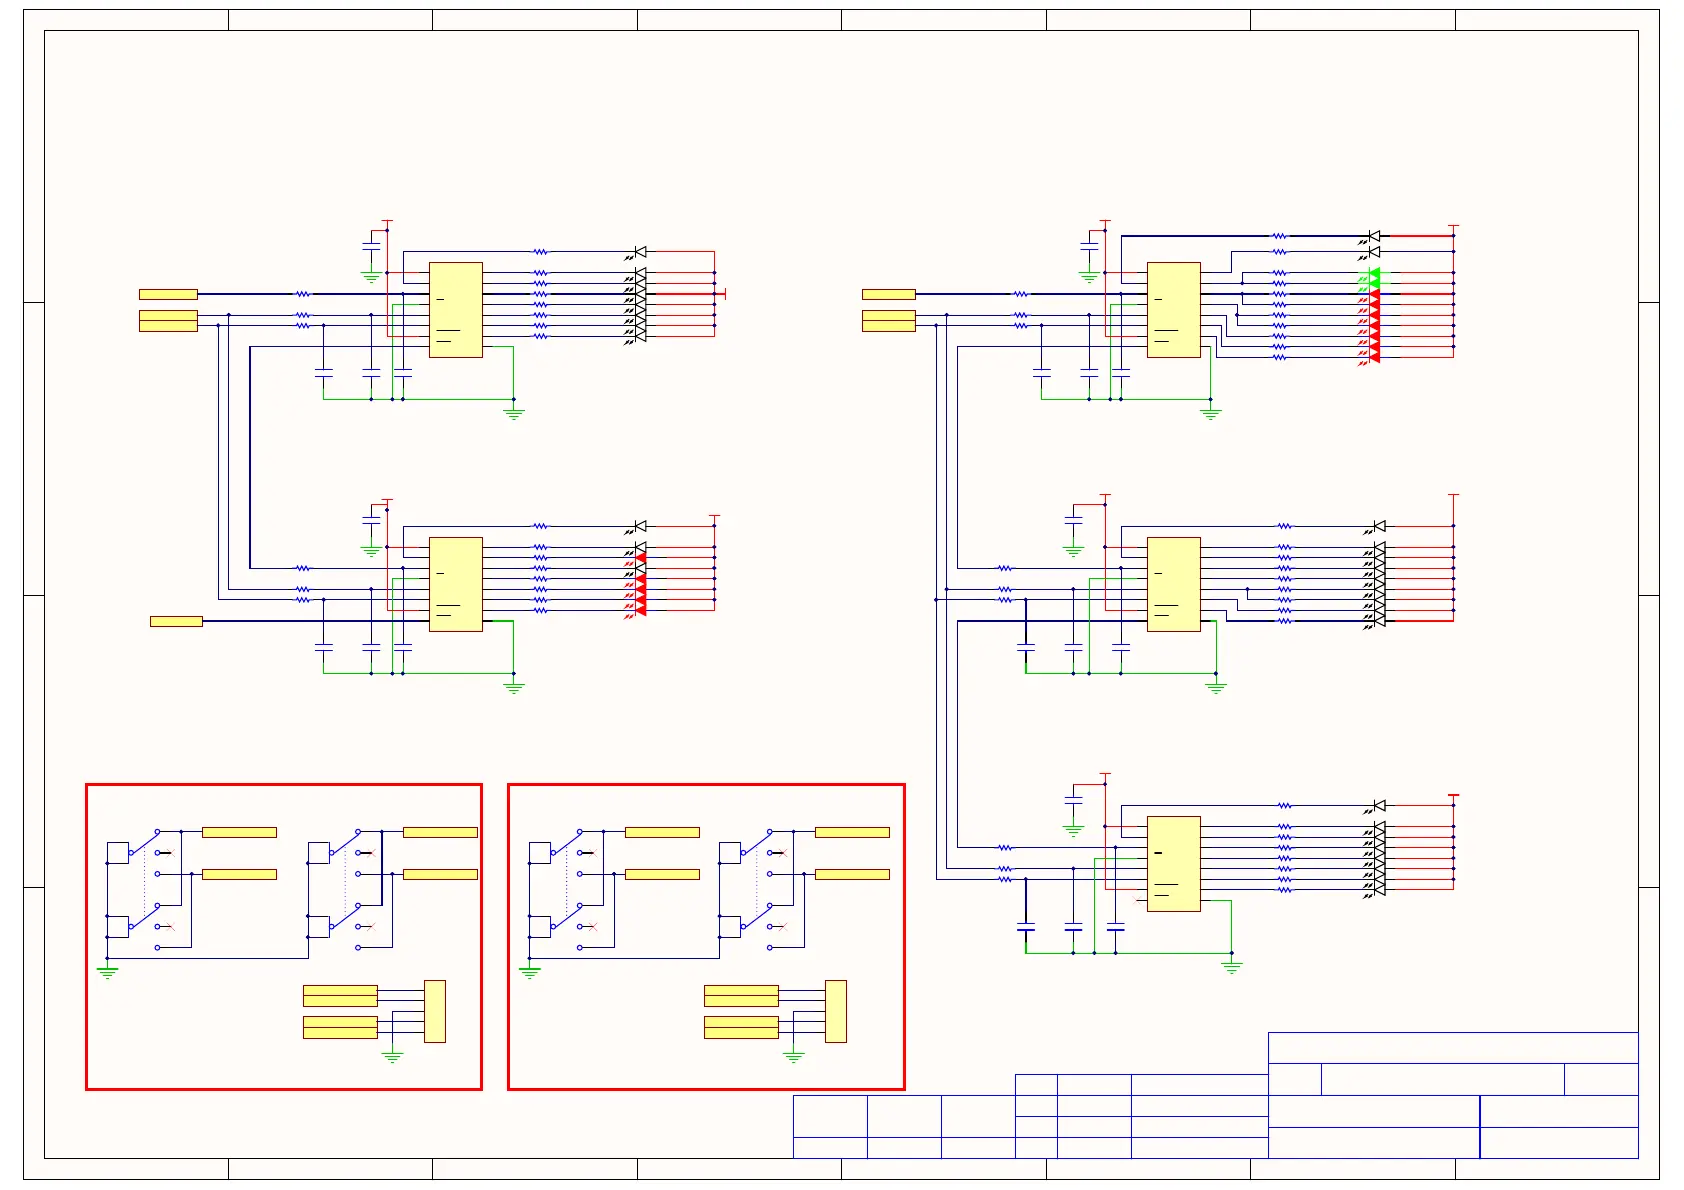
Task: Select the yellow IC block of the top-left circuit
Action: [x=456, y=310]
